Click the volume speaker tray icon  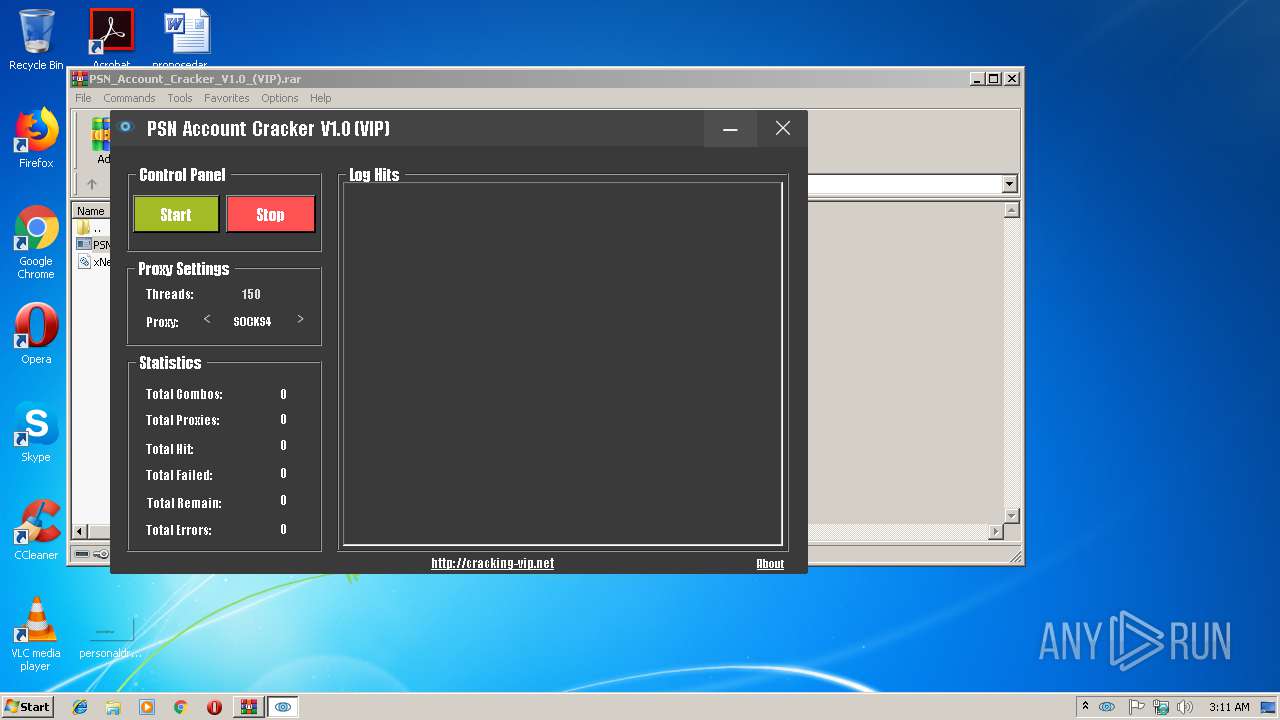pyautogui.click(x=1185, y=707)
